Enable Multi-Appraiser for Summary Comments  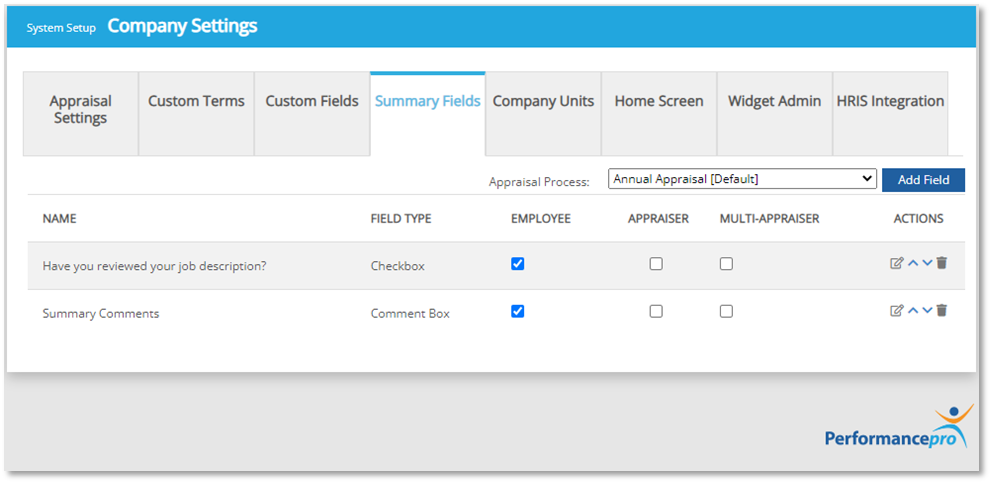(726, 311)
